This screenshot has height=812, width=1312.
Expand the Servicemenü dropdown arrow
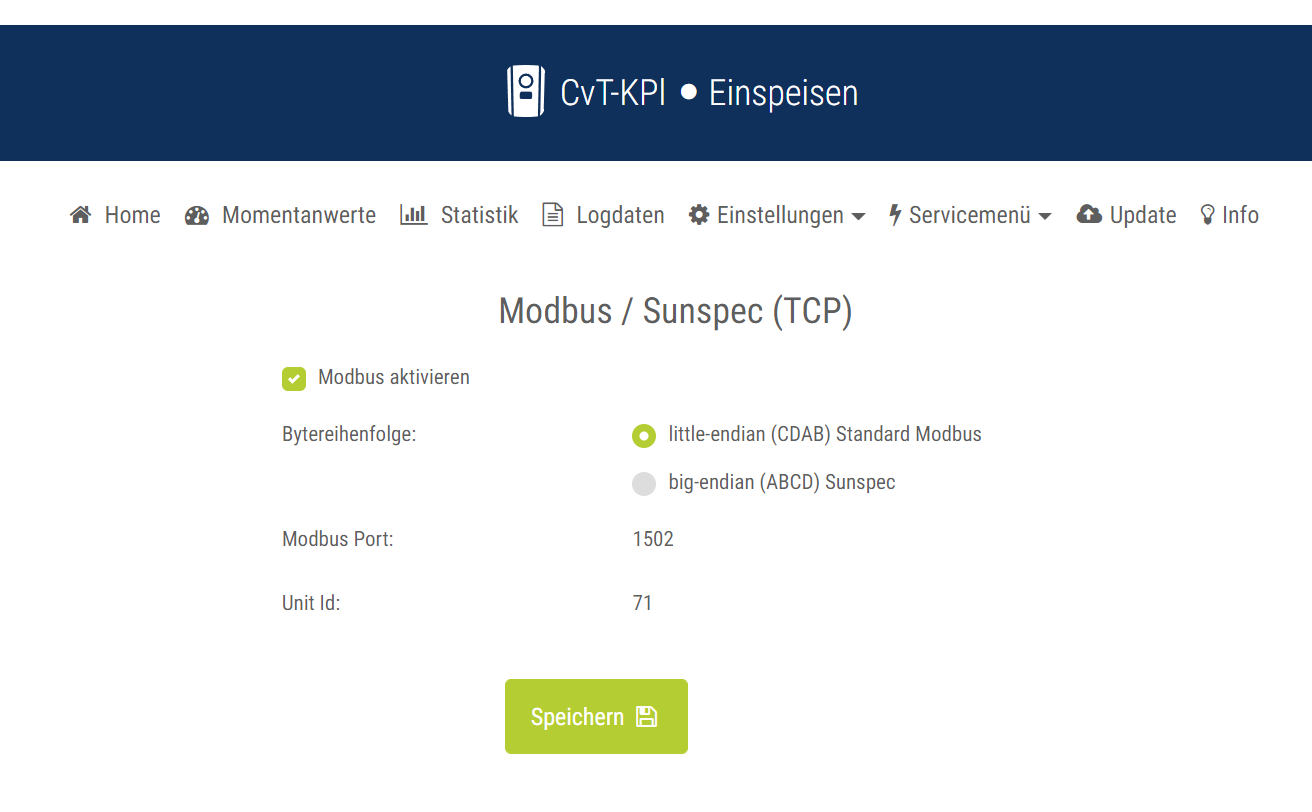[x=1045, y=216]
